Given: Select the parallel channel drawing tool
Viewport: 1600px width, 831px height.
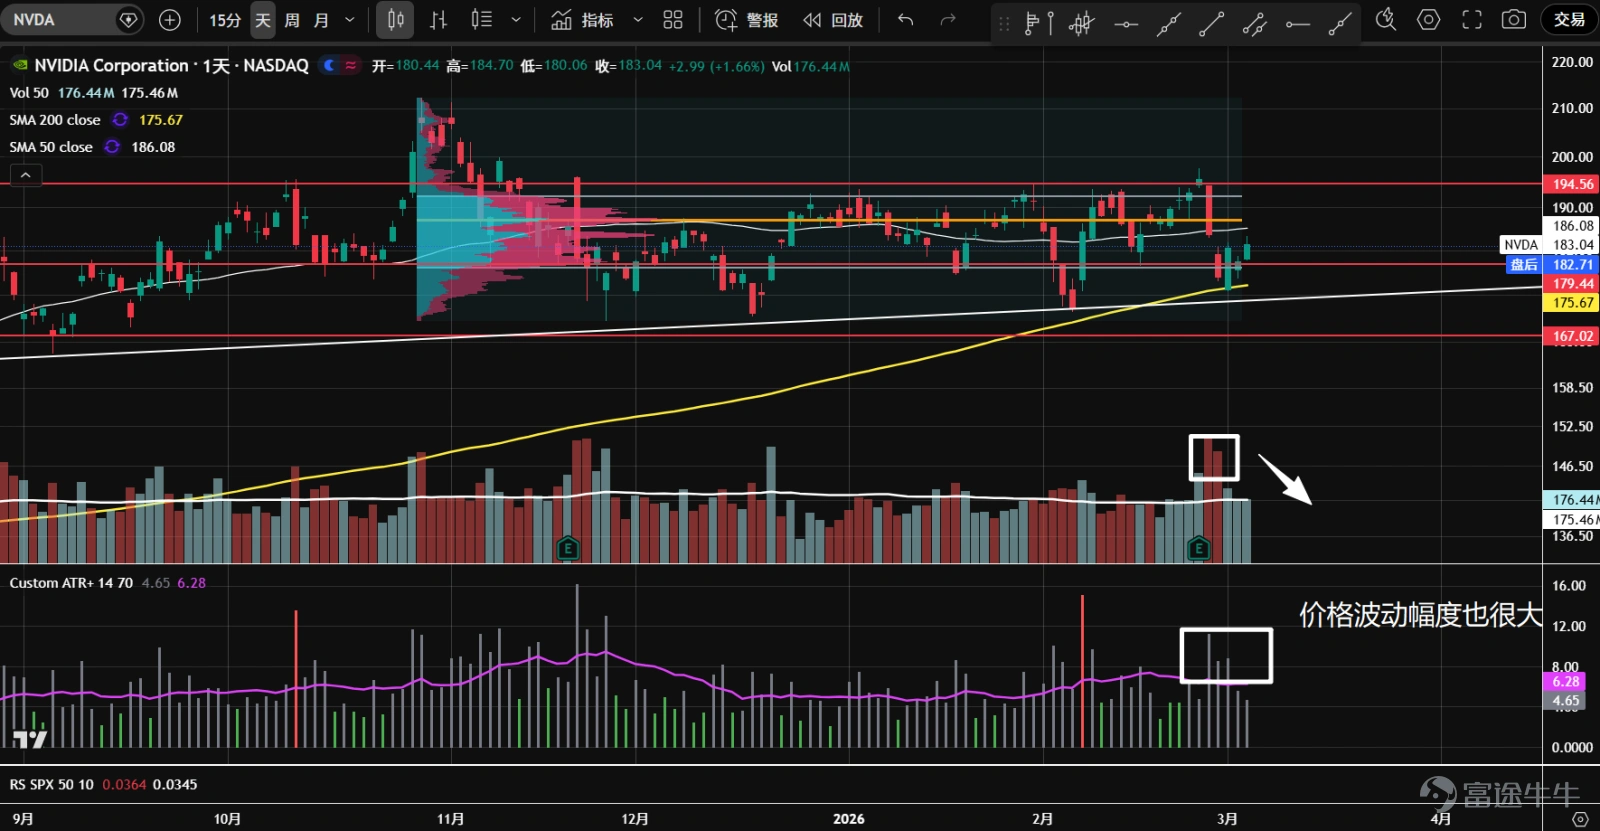Looking at the screenshot, I should click(x=1254, y=22).
